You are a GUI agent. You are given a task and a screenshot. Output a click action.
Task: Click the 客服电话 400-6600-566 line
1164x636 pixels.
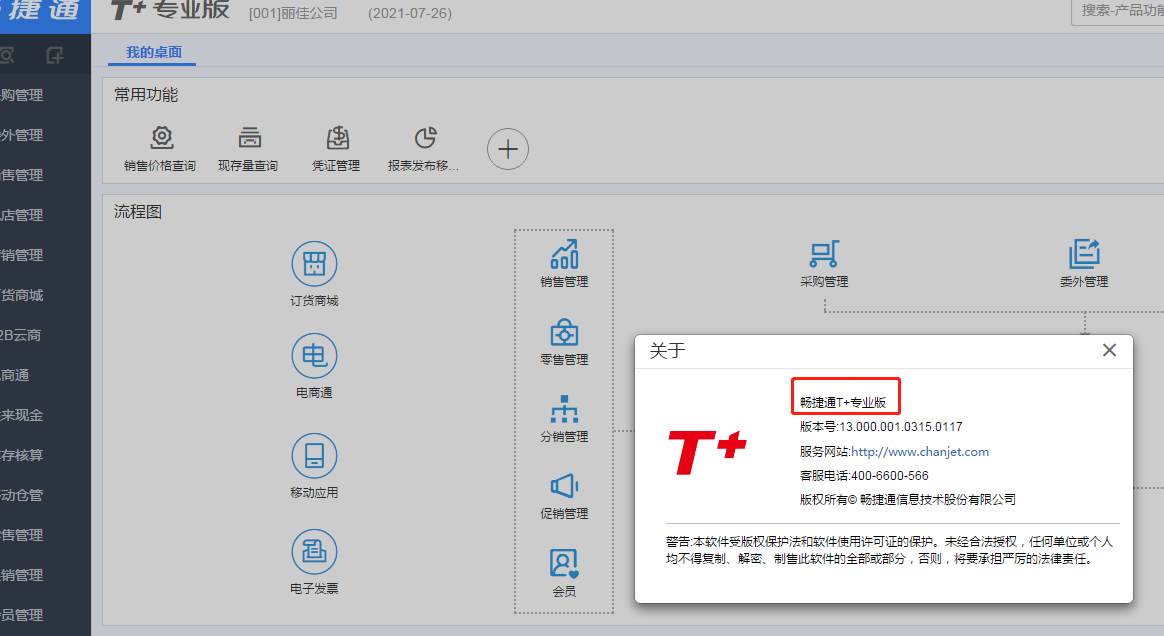click(x=864, y=476)
